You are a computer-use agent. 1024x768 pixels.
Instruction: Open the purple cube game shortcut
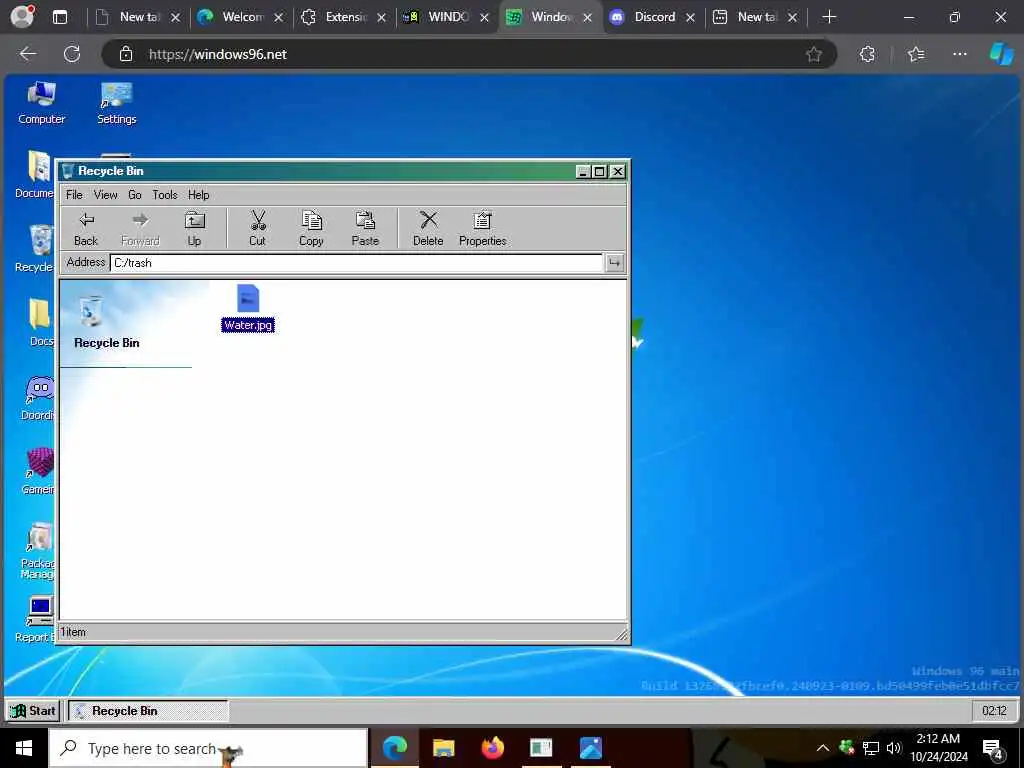[38, 471]
